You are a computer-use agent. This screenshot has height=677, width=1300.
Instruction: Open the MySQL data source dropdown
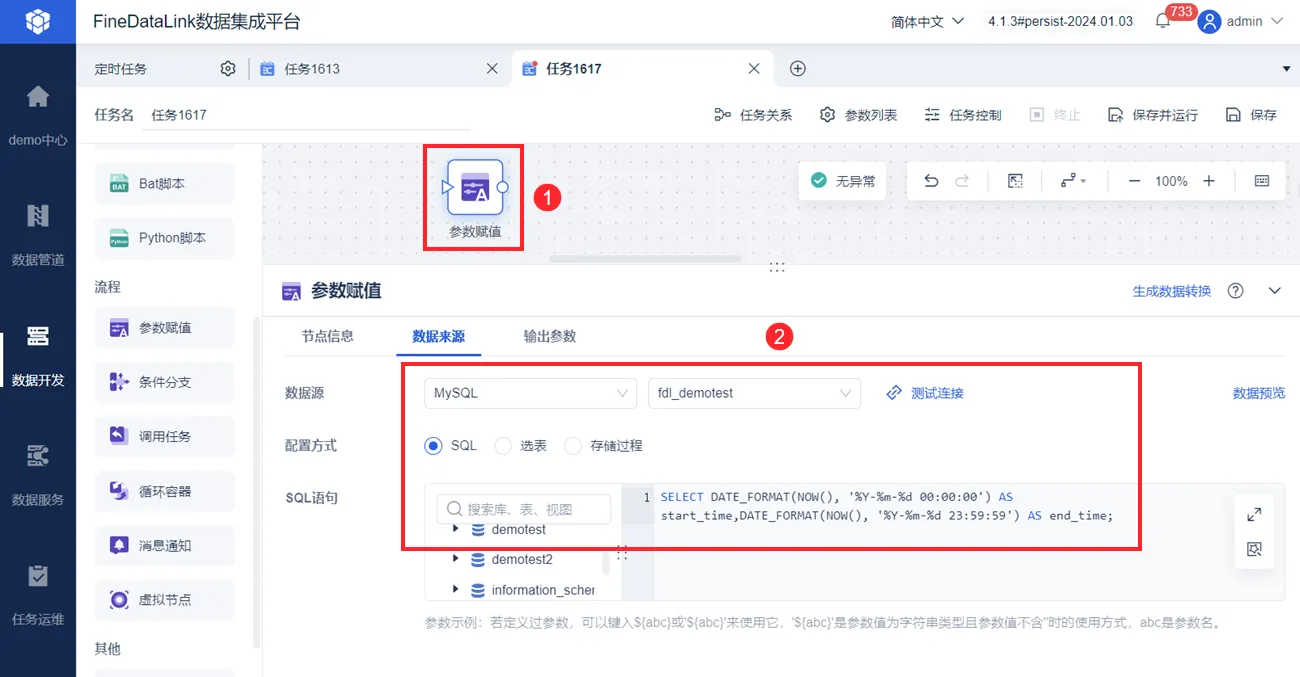tap(530, 393)
